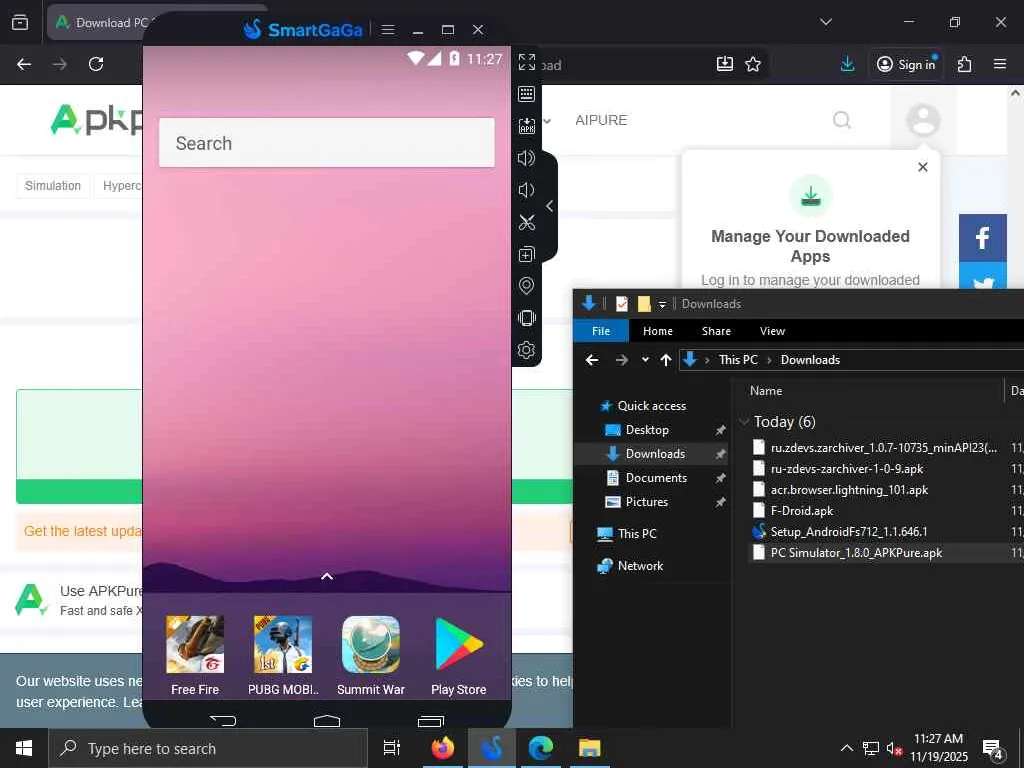Click the browser Sign in button
Image resolution: width=1024 pixels, height=768 pixels.
coord(906,64)
